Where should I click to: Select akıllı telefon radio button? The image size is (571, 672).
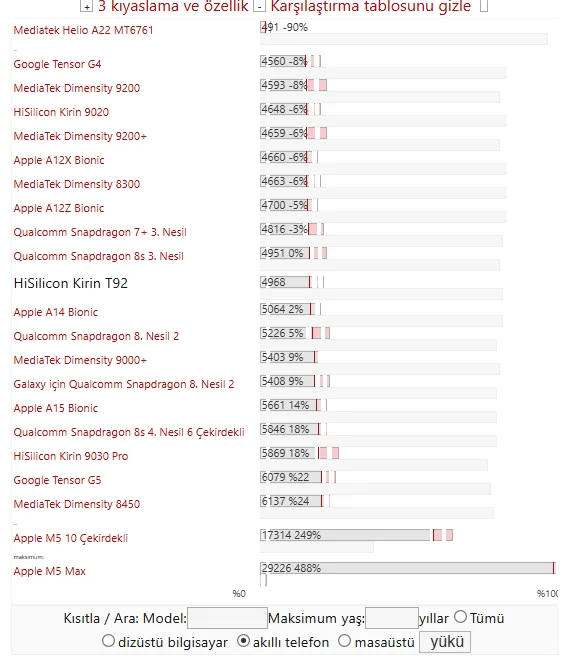243,641
